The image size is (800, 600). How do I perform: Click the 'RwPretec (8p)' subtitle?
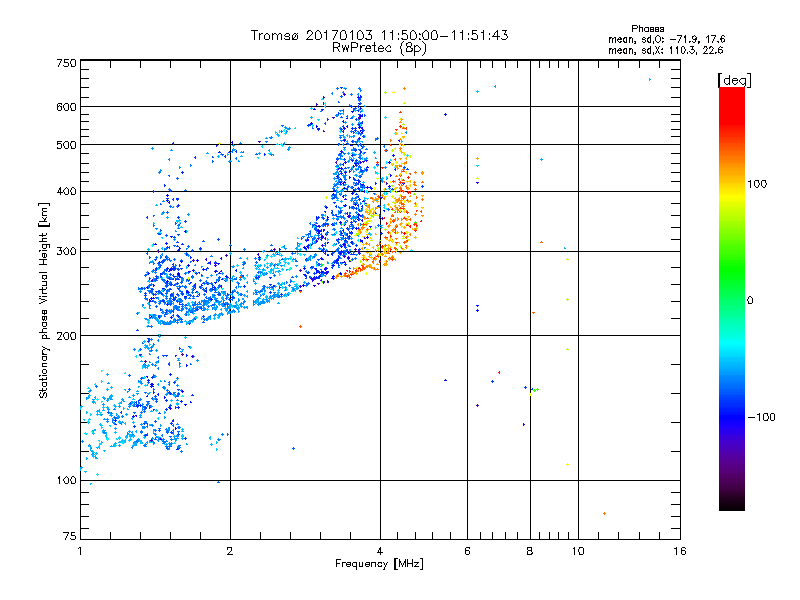pos(379,48)
